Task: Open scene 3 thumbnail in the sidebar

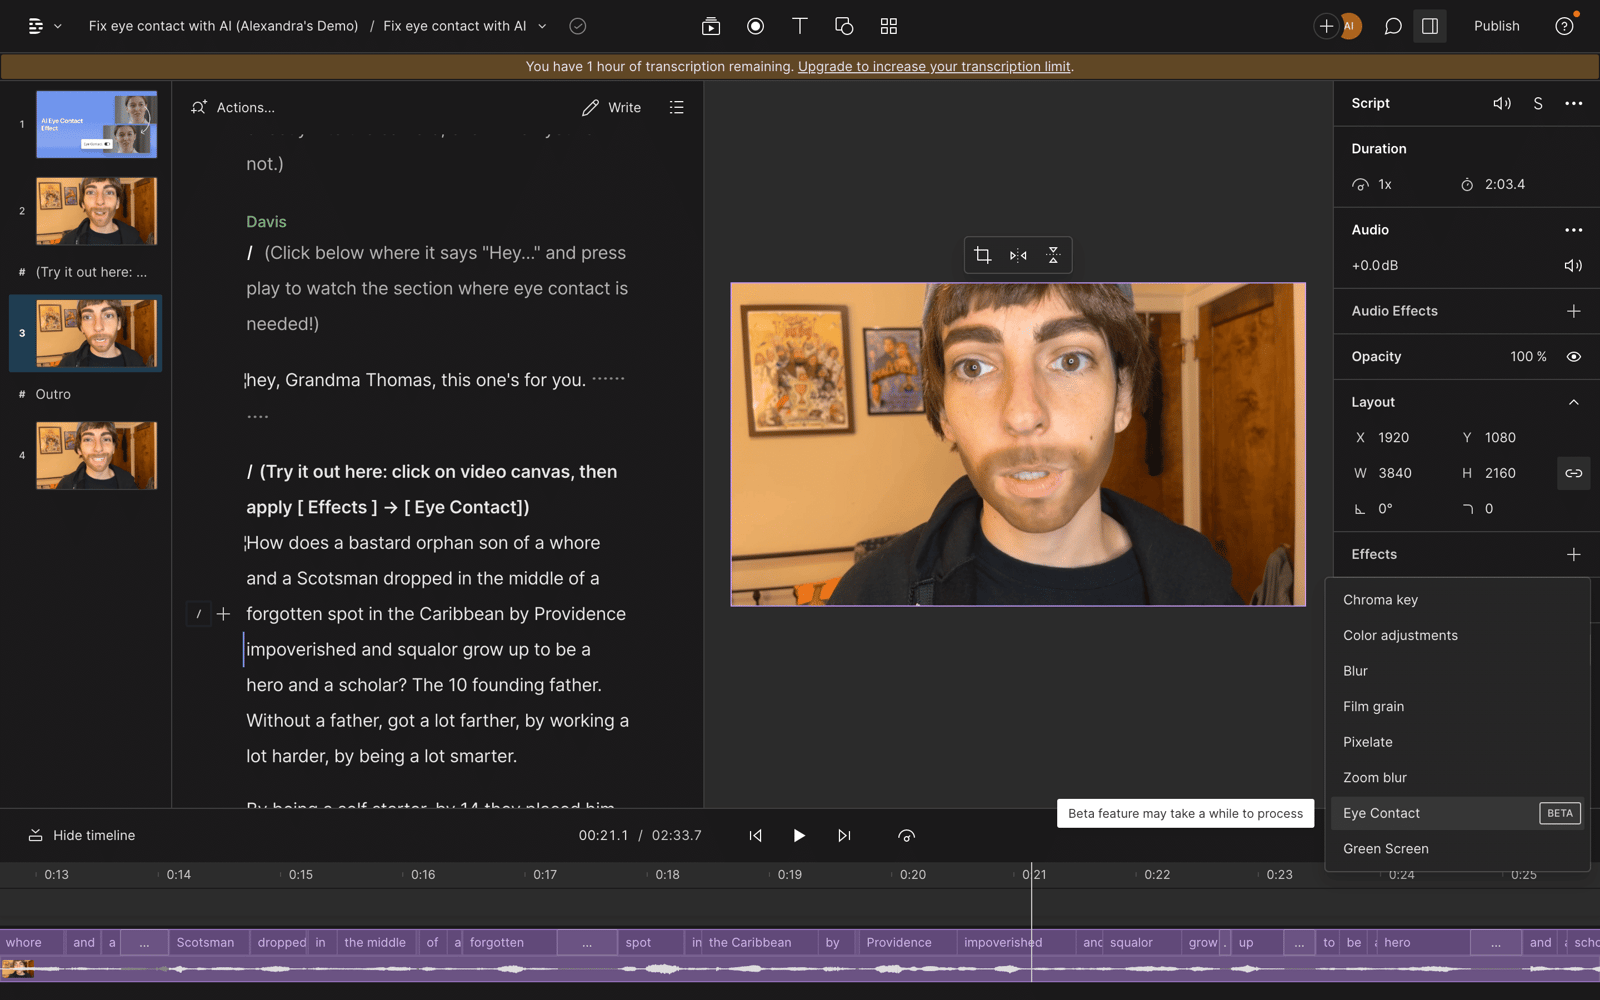Action: coord(95,333)
